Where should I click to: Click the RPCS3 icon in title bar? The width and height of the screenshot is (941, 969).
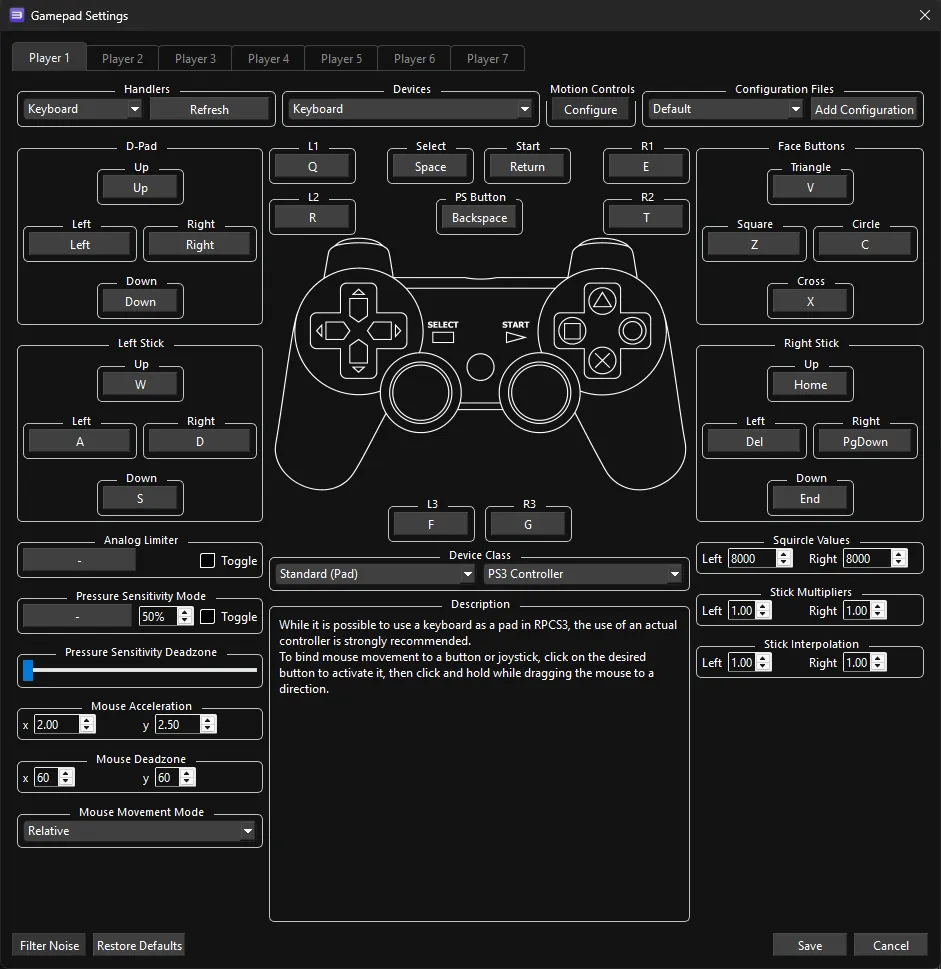(x=16, y=15)
